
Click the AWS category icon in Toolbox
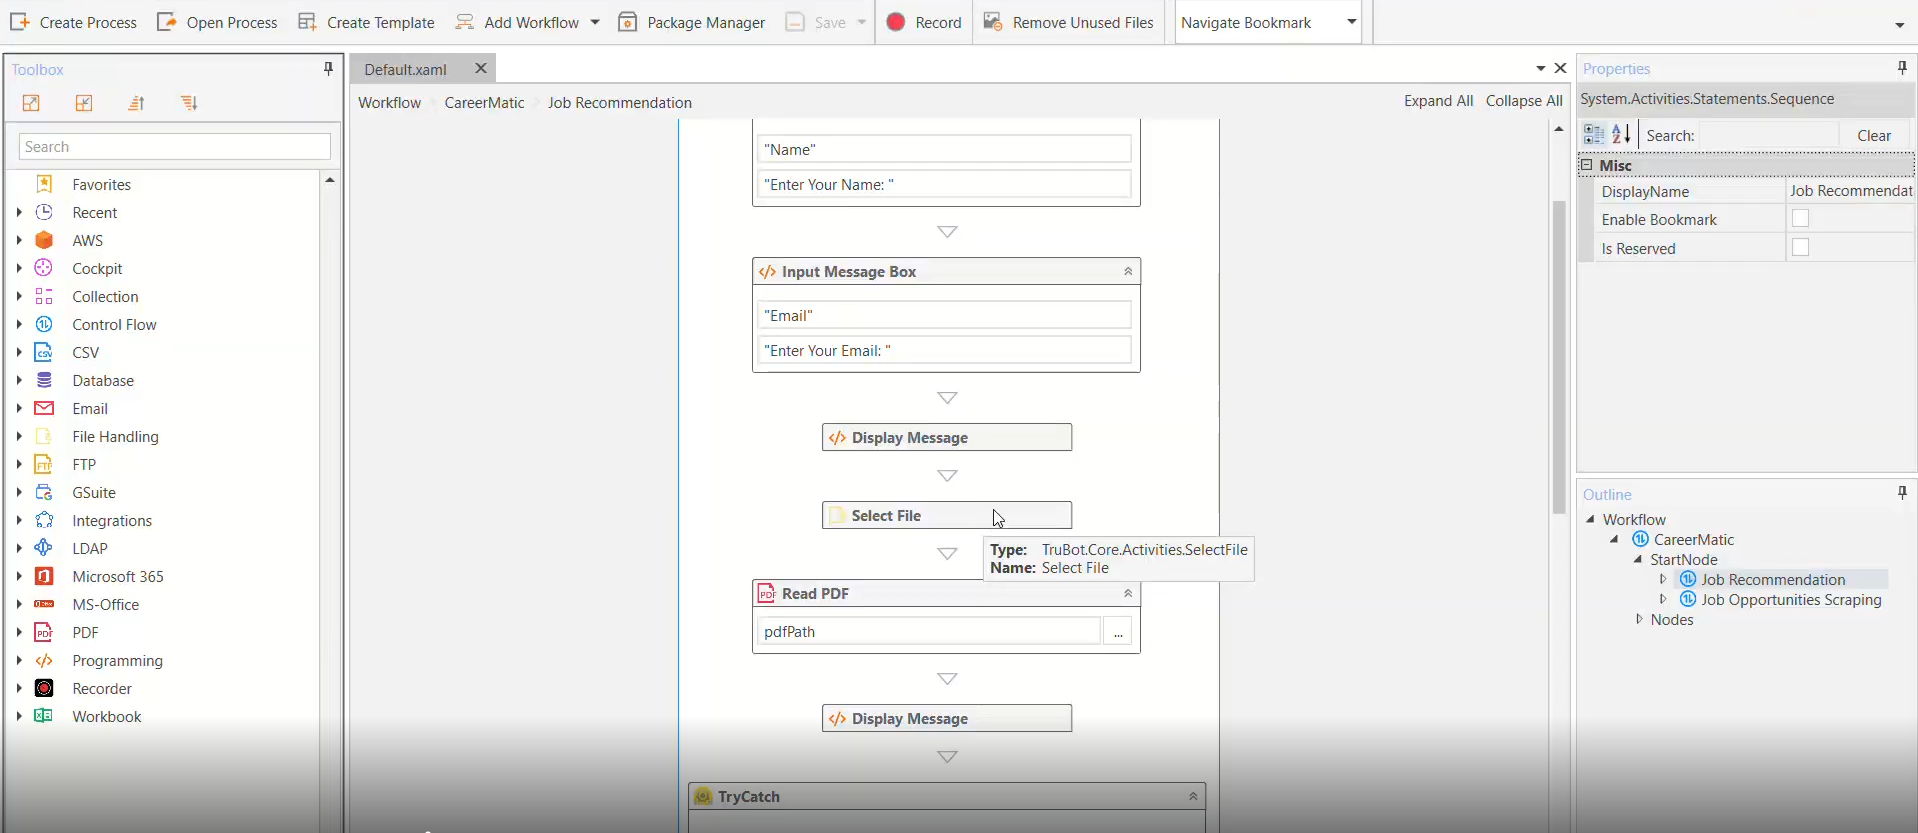(44, 240)
